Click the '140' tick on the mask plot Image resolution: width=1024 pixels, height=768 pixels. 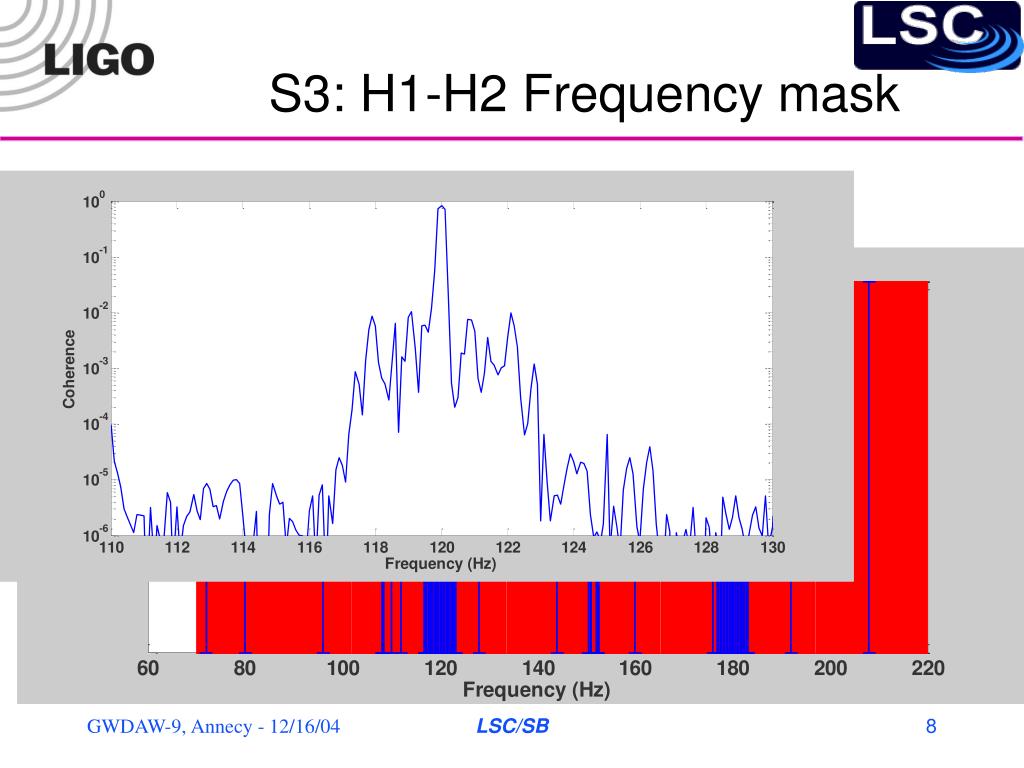click(x=538, y=668)
